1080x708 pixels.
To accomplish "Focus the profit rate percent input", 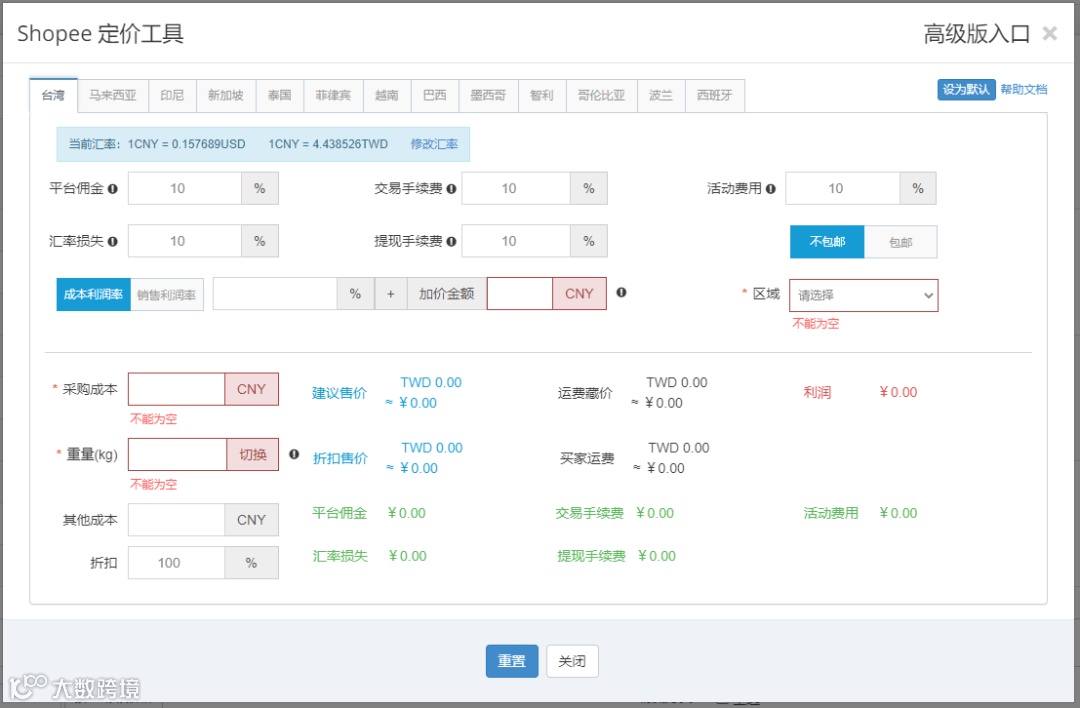I will 275,294.
